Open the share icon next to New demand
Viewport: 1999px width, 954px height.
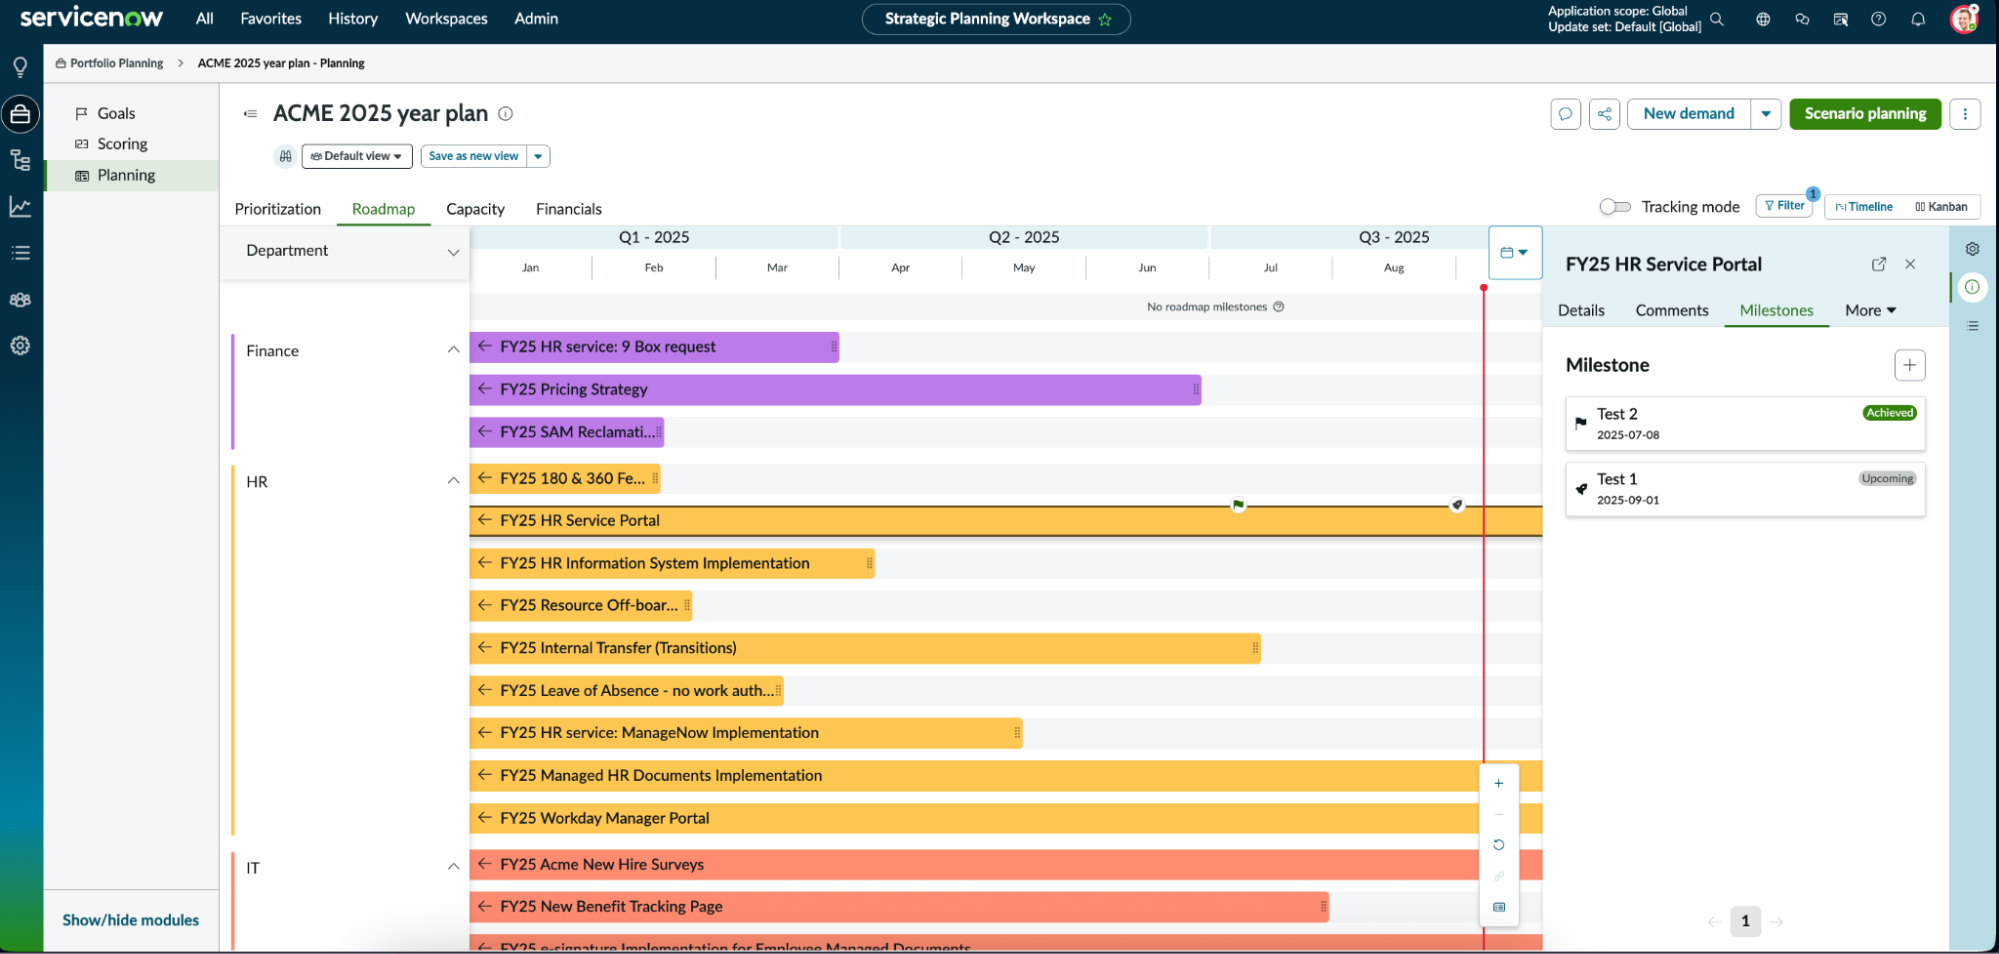pyautogui.click(x=1604, y=114)
